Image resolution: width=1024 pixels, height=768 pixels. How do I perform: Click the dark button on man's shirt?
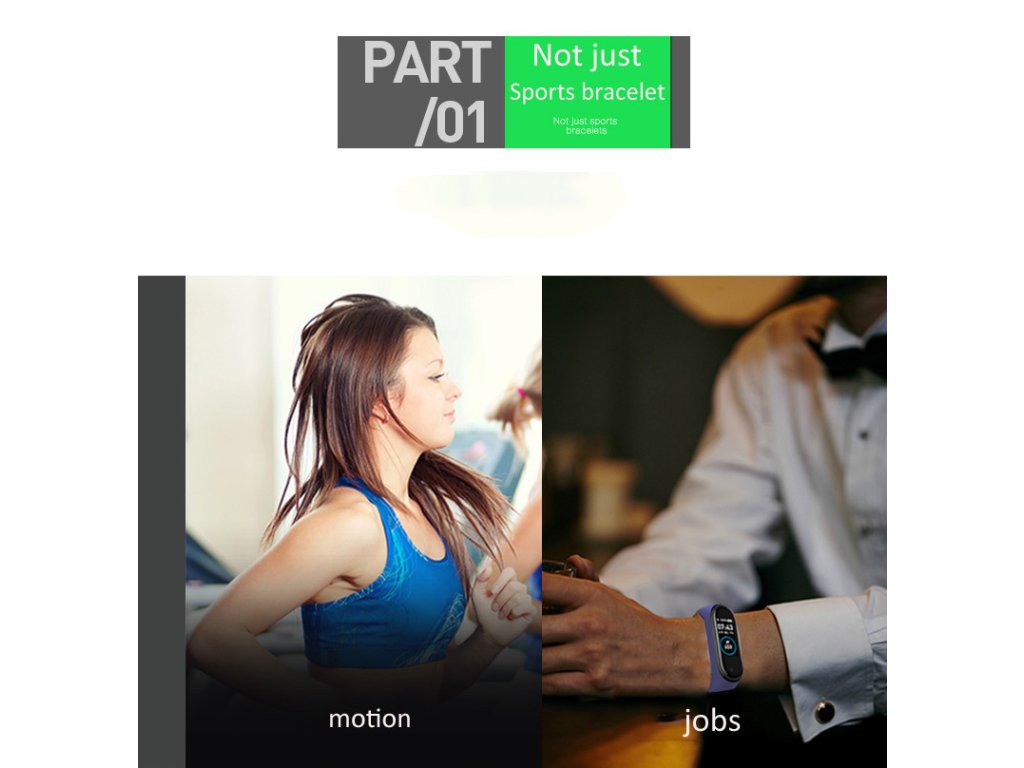point(863,434)
